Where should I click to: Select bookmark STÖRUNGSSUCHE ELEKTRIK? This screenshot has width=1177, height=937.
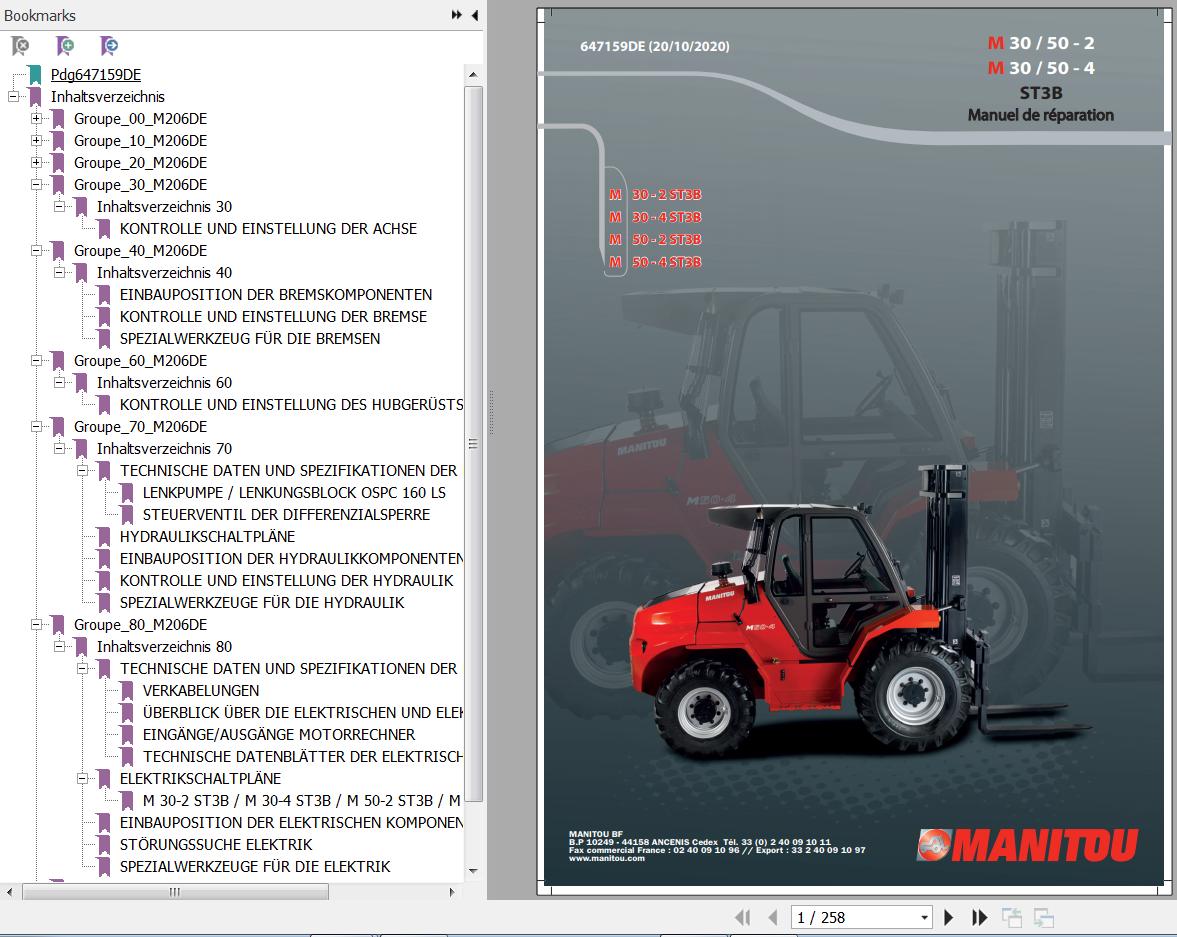click(215, 845)
